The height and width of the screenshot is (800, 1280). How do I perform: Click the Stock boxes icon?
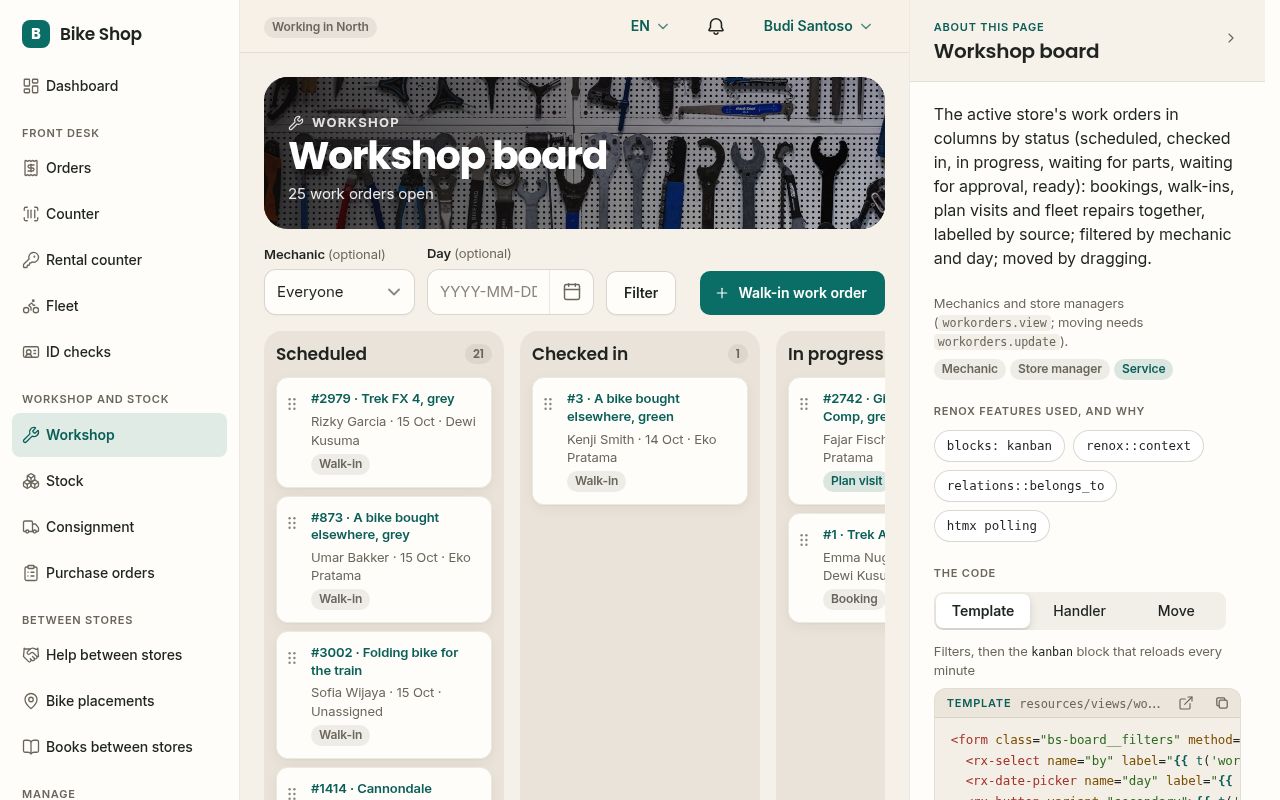[x=31, y=481]
